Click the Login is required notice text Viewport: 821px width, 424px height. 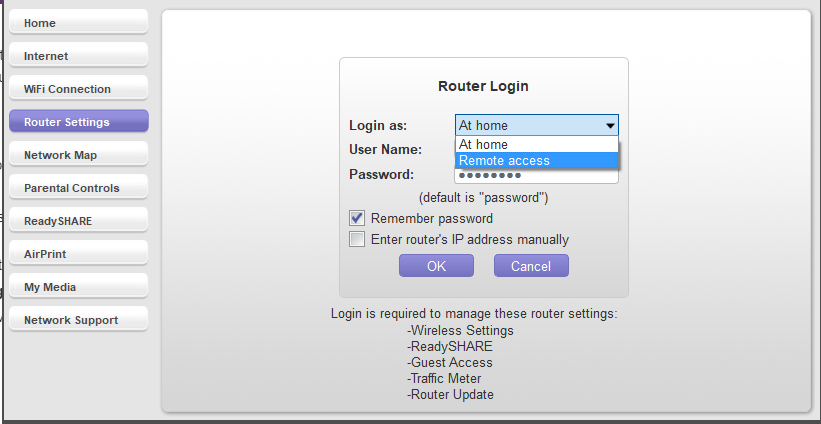coord(474,314)
